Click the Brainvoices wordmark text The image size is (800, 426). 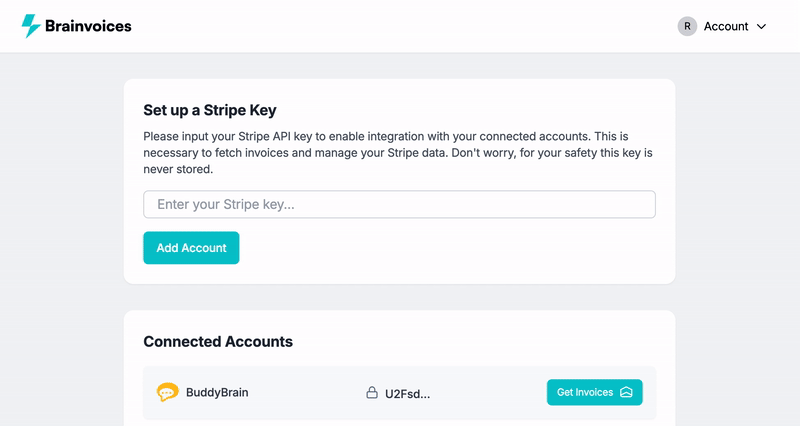click(88, 26)
